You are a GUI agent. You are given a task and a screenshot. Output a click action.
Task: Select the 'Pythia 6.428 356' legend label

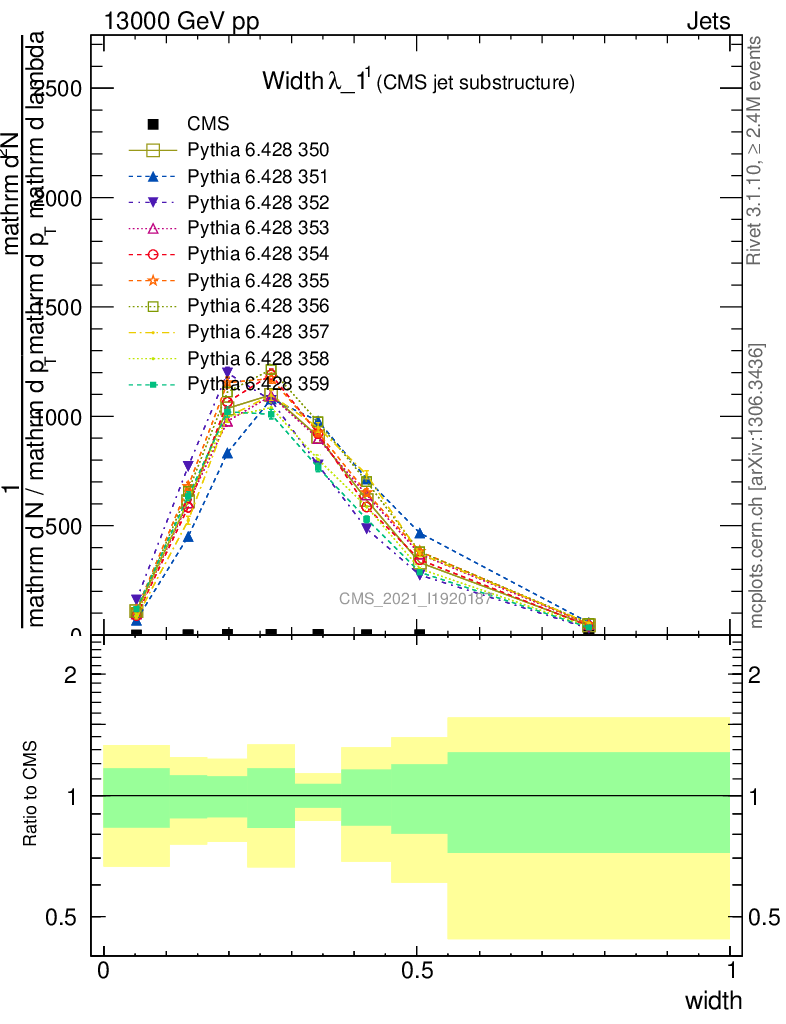(x=258, y=306)
